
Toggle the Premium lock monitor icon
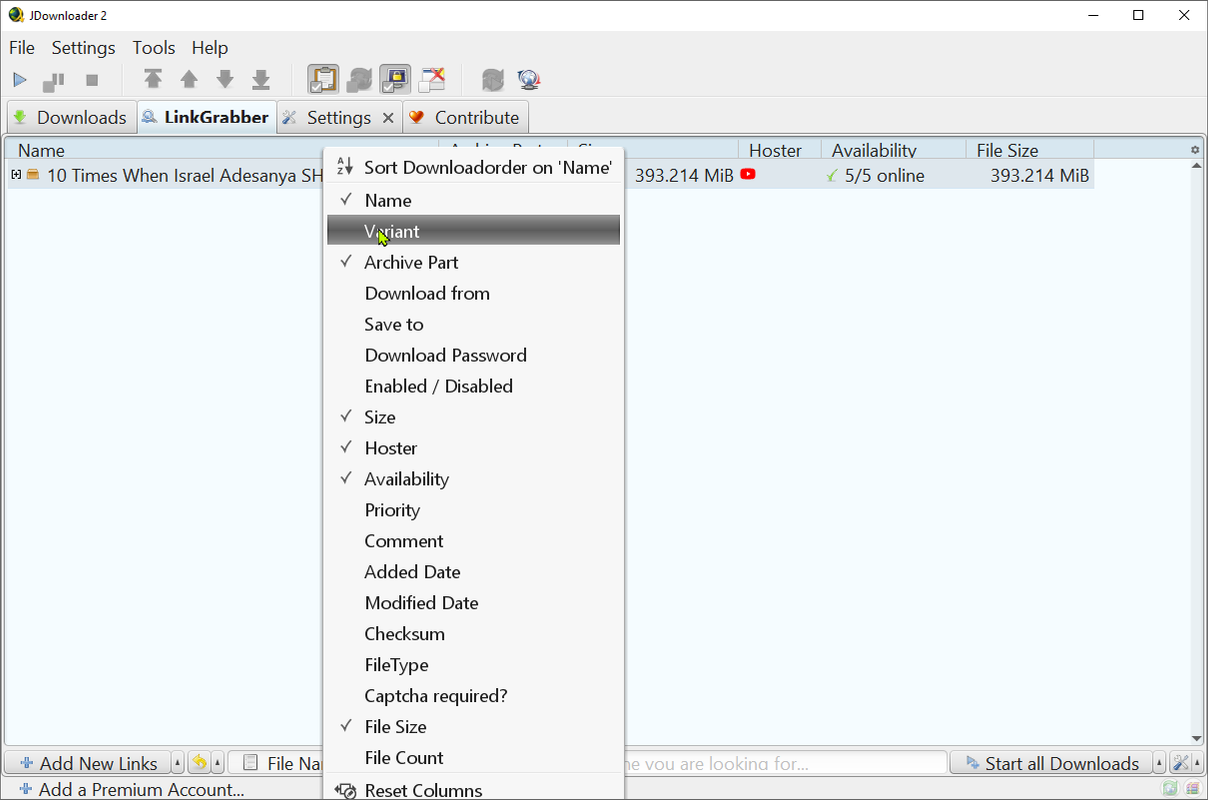[396, 79]
